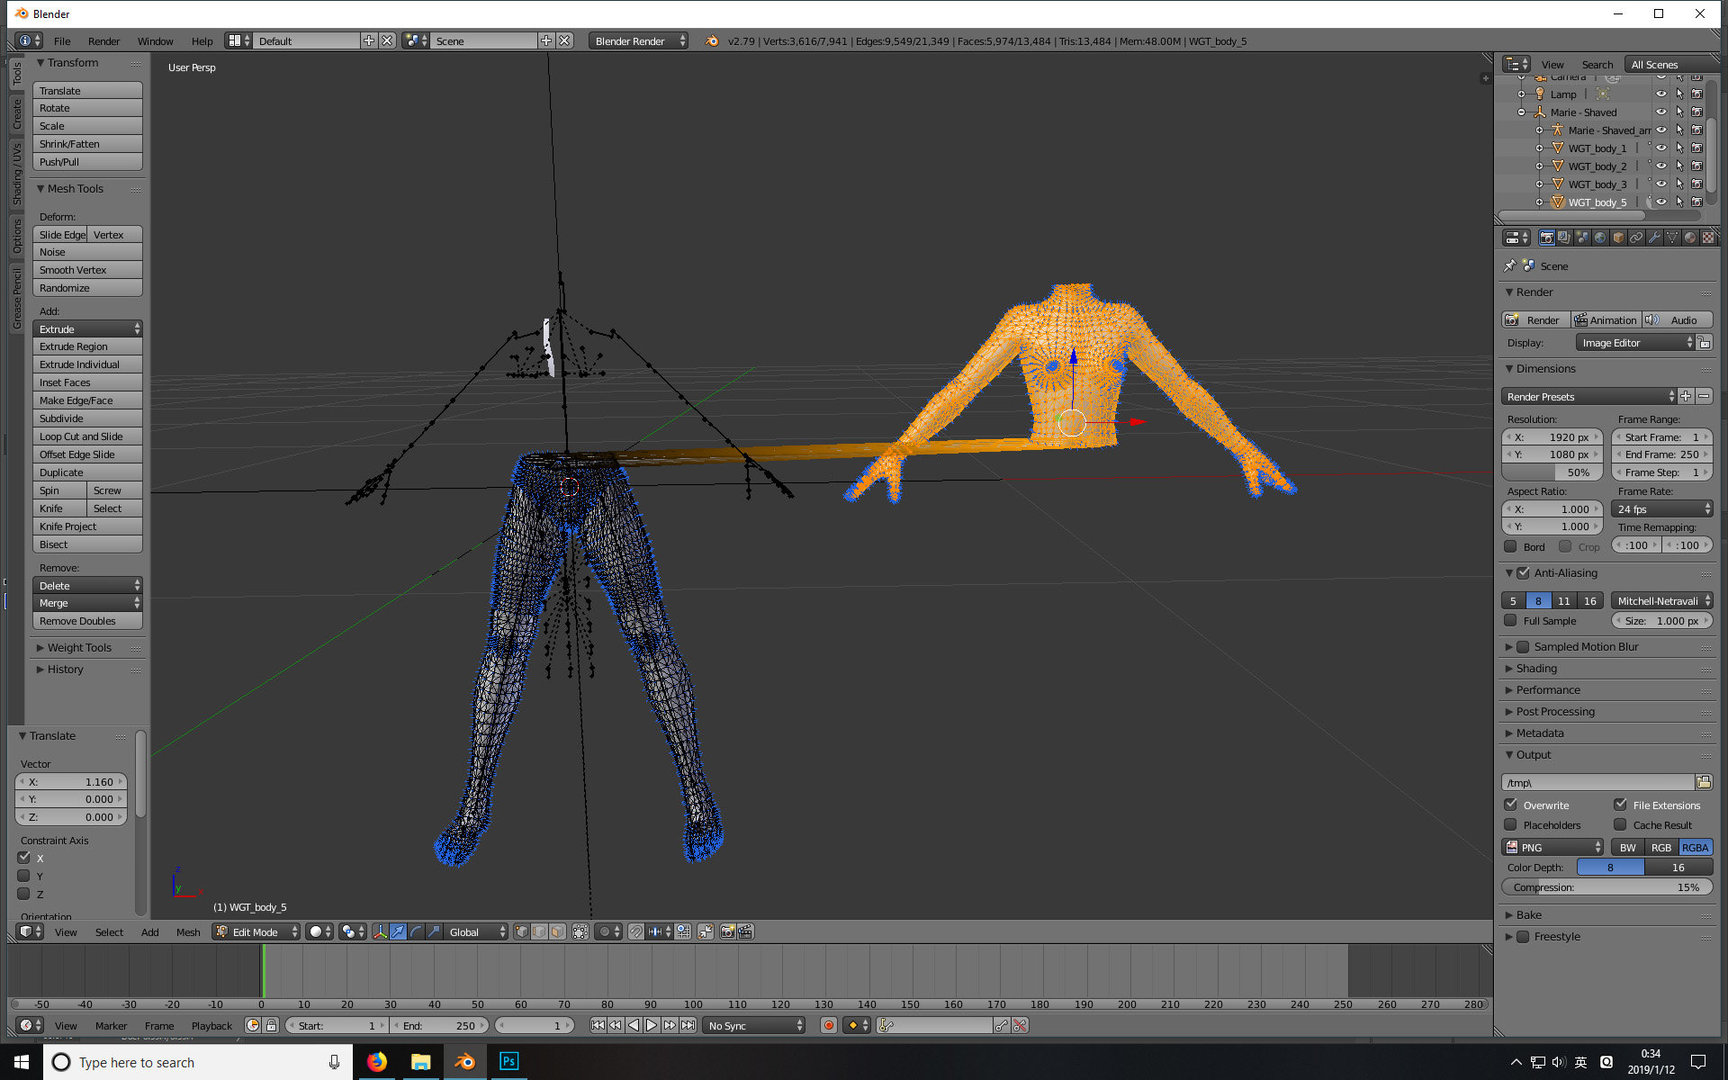Click OpenGL render animation clapper icon
Viewport: 1728px width, 1080px height.
click(x=745, y=932)
